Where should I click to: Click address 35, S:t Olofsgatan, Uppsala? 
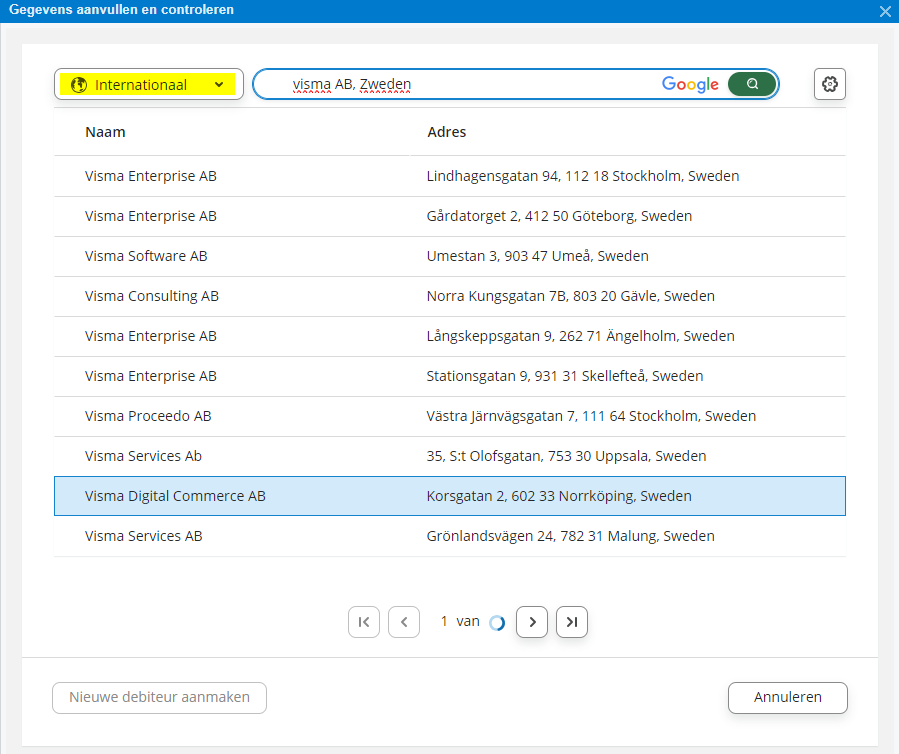566,456
